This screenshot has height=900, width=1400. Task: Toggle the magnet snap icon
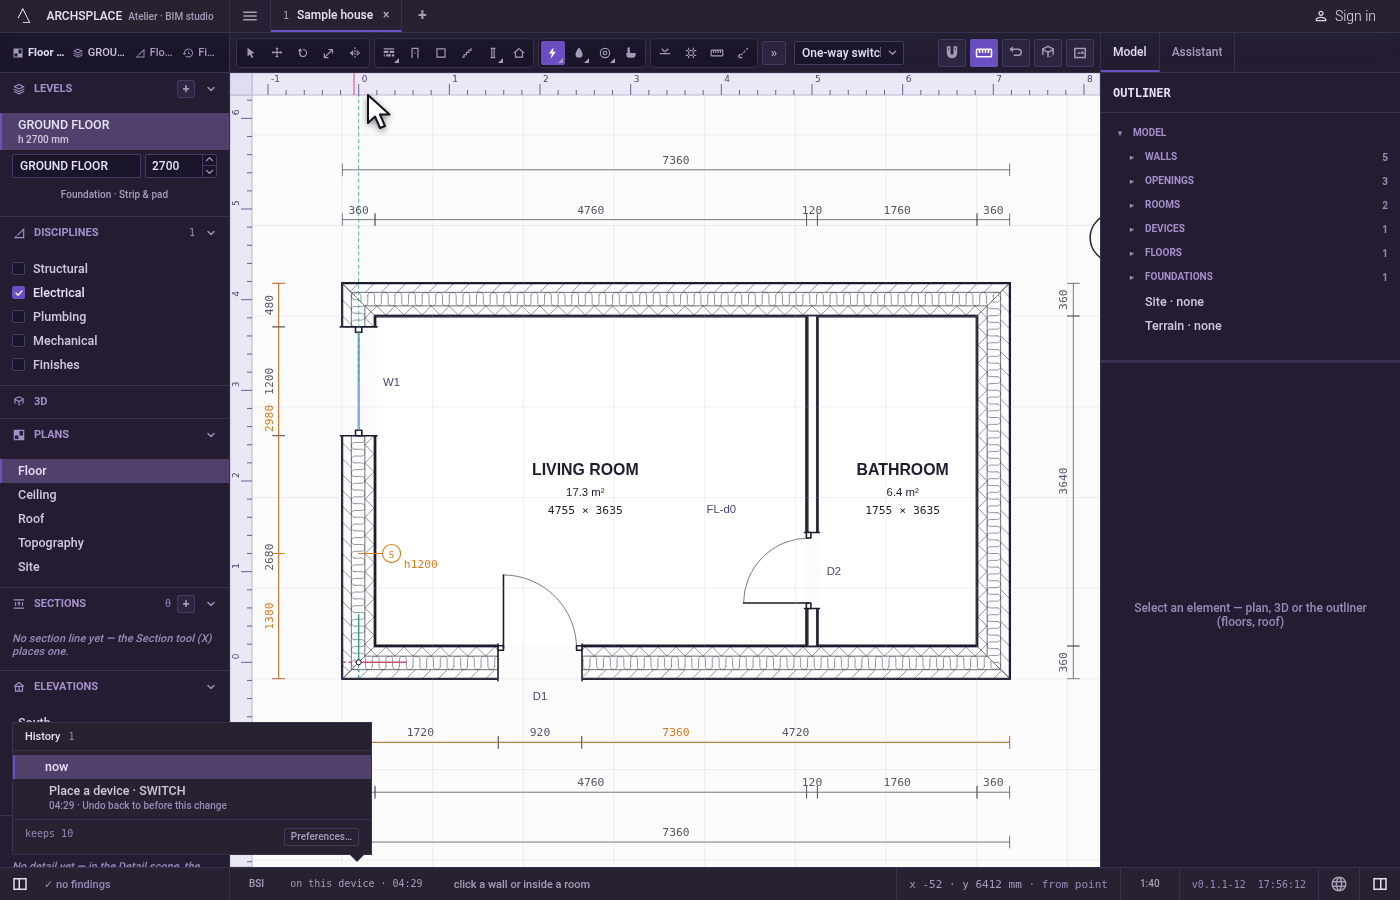[x=952, y=52]
